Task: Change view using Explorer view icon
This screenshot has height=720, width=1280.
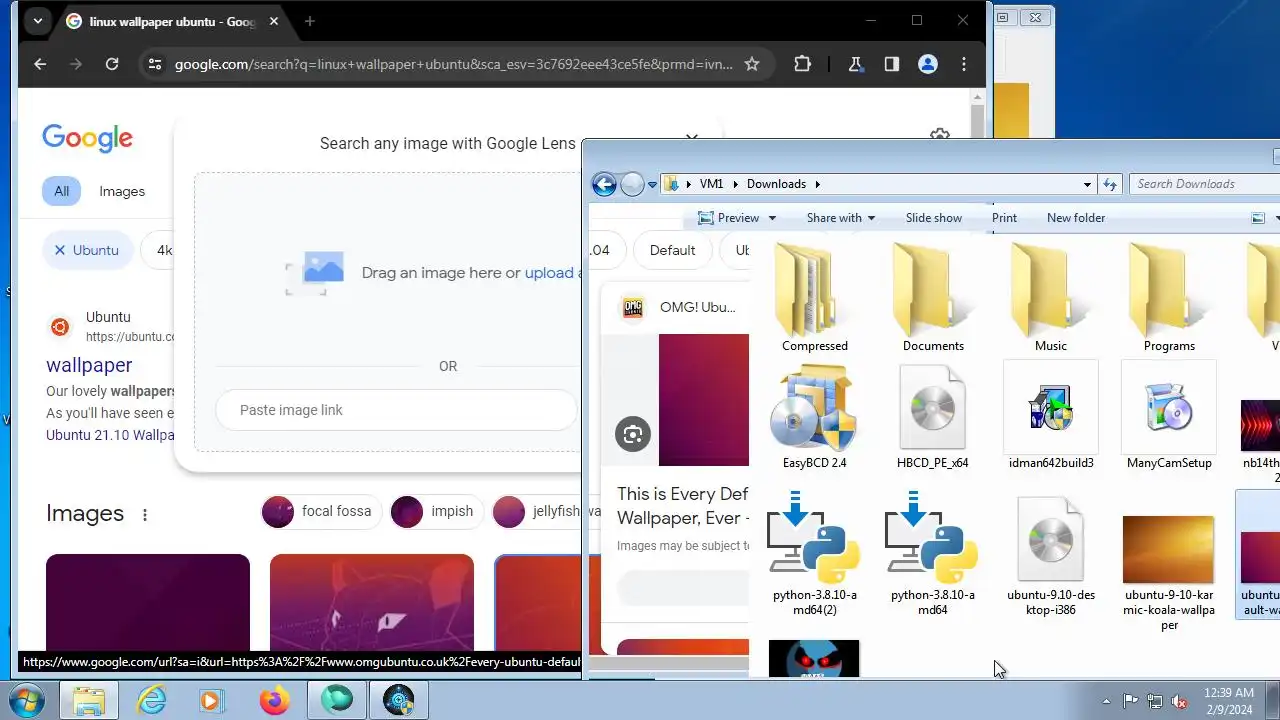Action: coord(1259,218)
